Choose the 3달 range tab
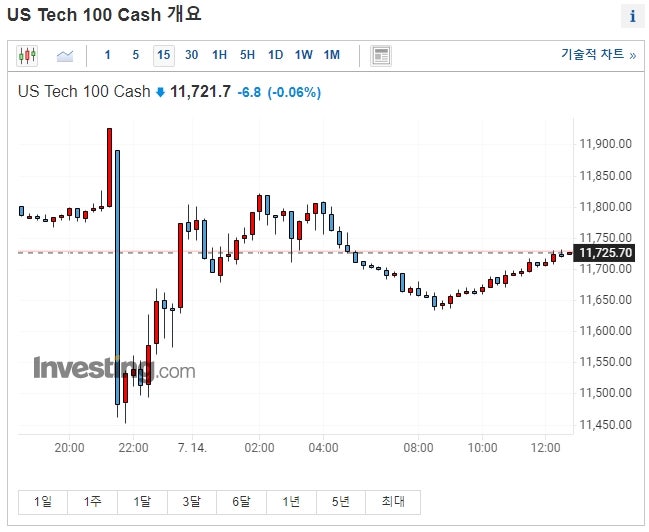The height and width of the screenshot is (532, 649). coord(192,502)
